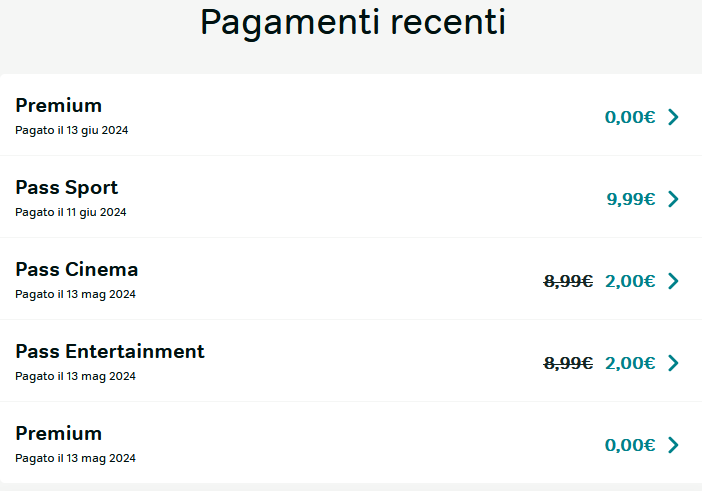
Task: Click the Premium title dated 13 mag
Action: (x=59, y=434)
